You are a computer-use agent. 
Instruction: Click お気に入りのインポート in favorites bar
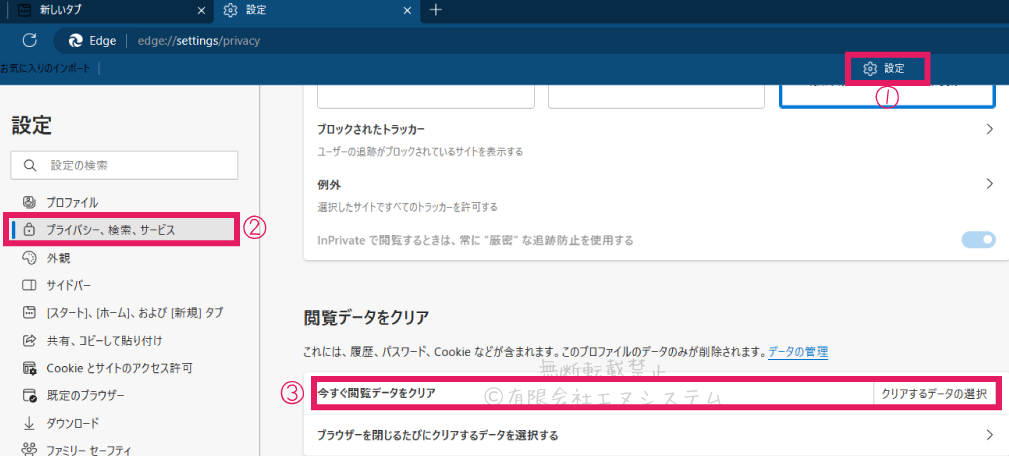tap(46, 68)
